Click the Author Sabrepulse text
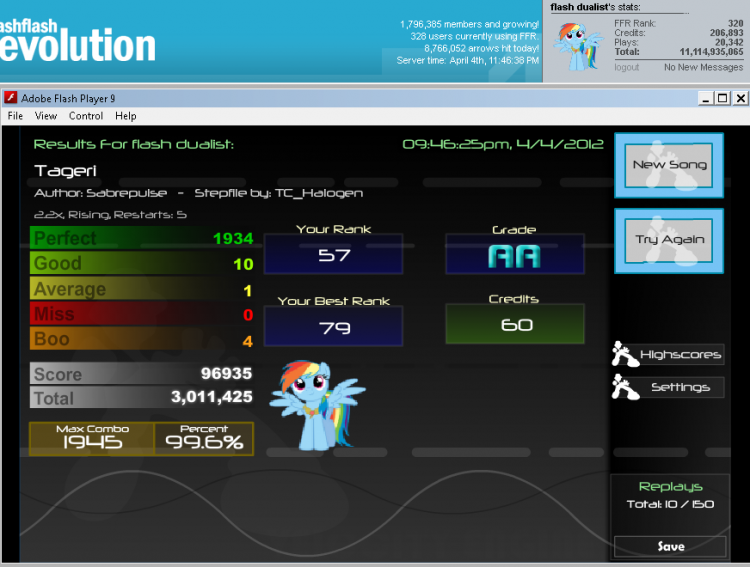The image size is (750, 567). pos(100,193)
